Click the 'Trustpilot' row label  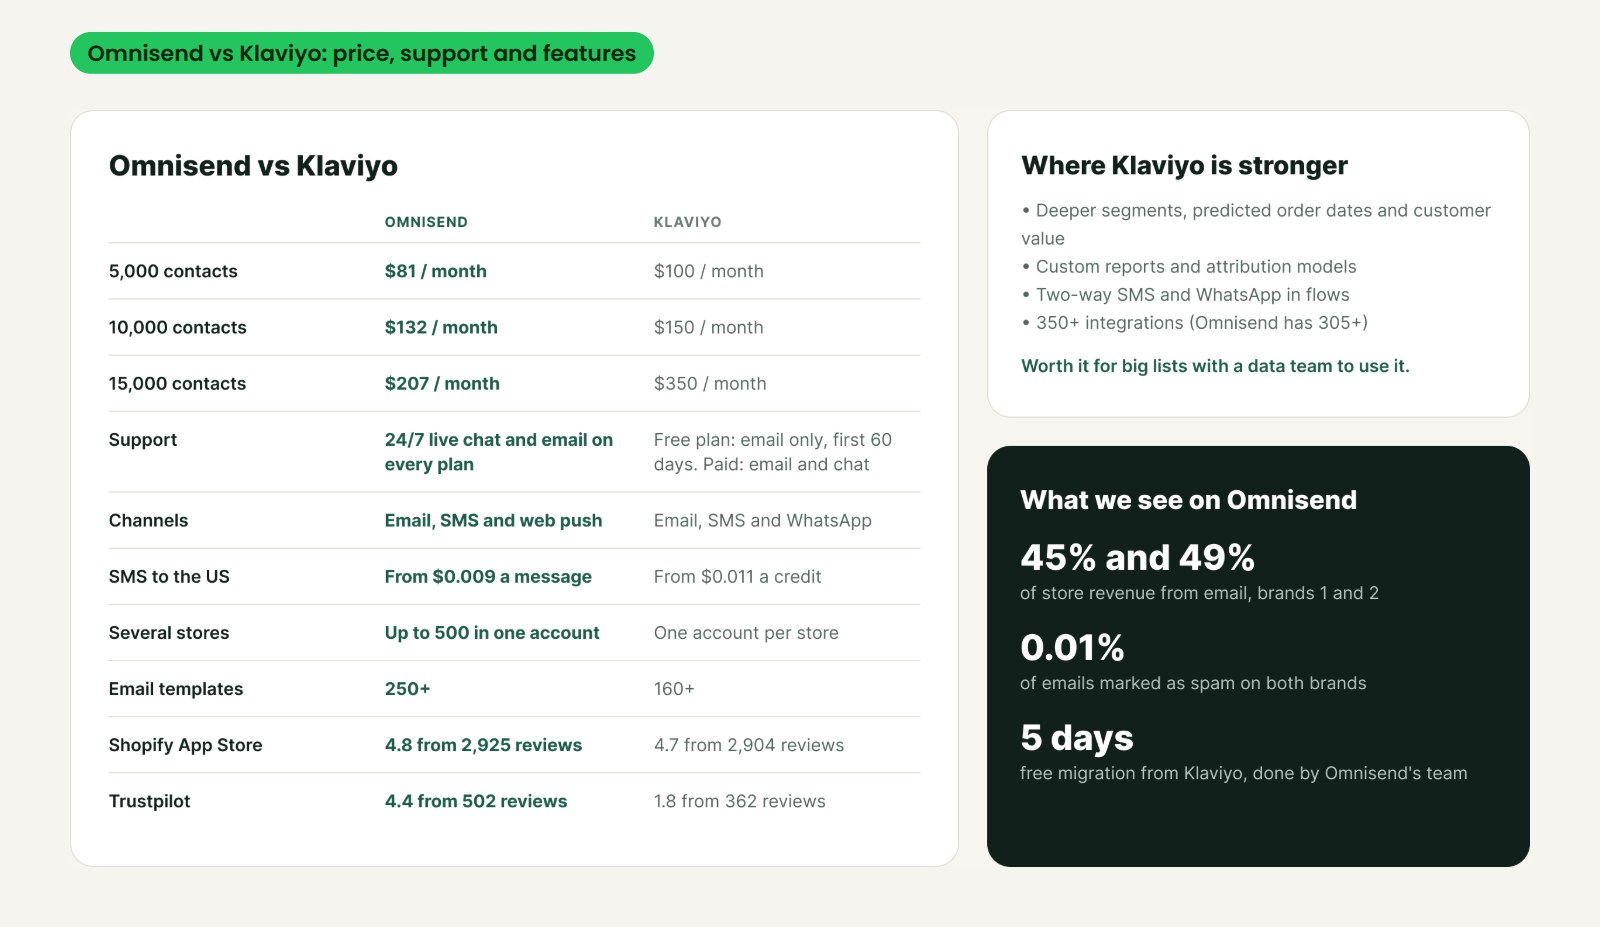149,801
